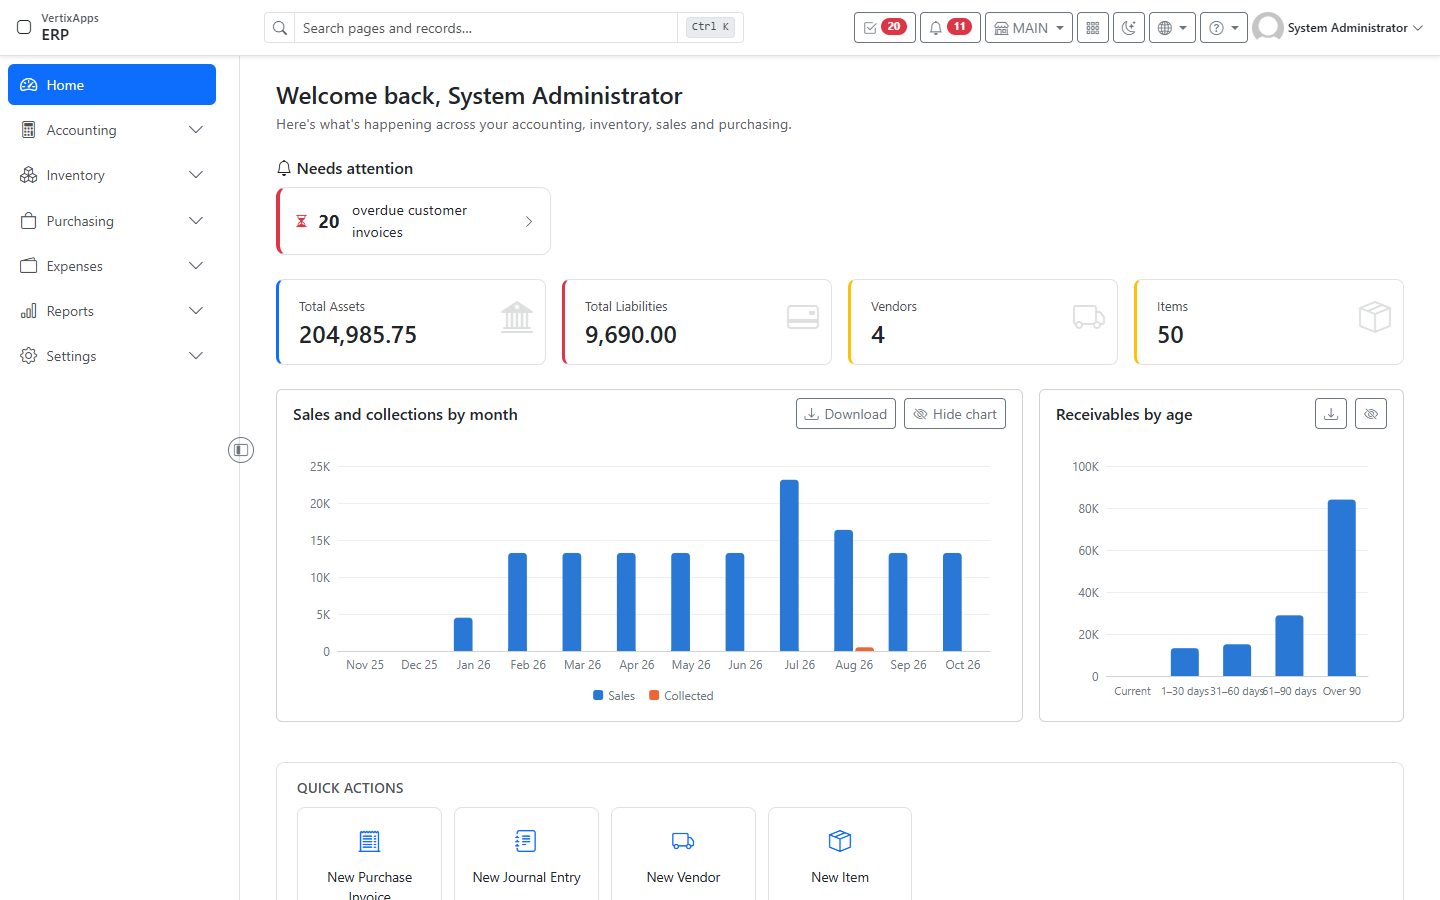Open the tasks list with 20 badge

pos(884,28)
